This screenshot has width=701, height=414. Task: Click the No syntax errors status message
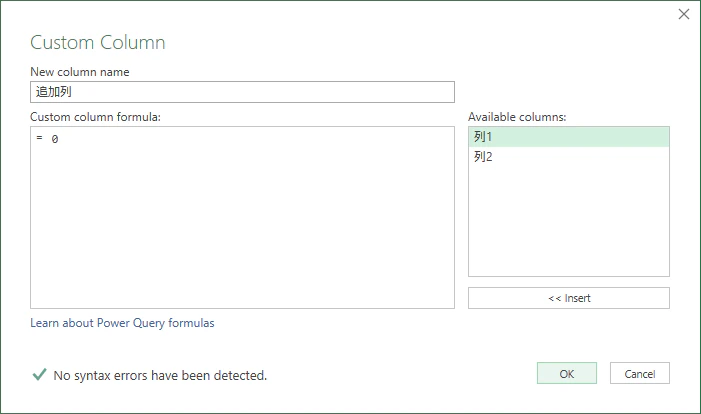(160, 376)
